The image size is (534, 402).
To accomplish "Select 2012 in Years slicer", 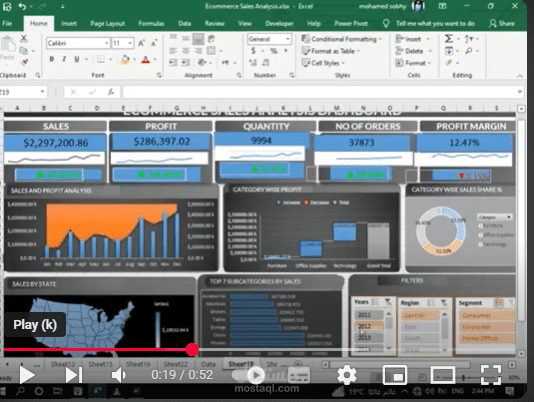I will click(369, 326).
